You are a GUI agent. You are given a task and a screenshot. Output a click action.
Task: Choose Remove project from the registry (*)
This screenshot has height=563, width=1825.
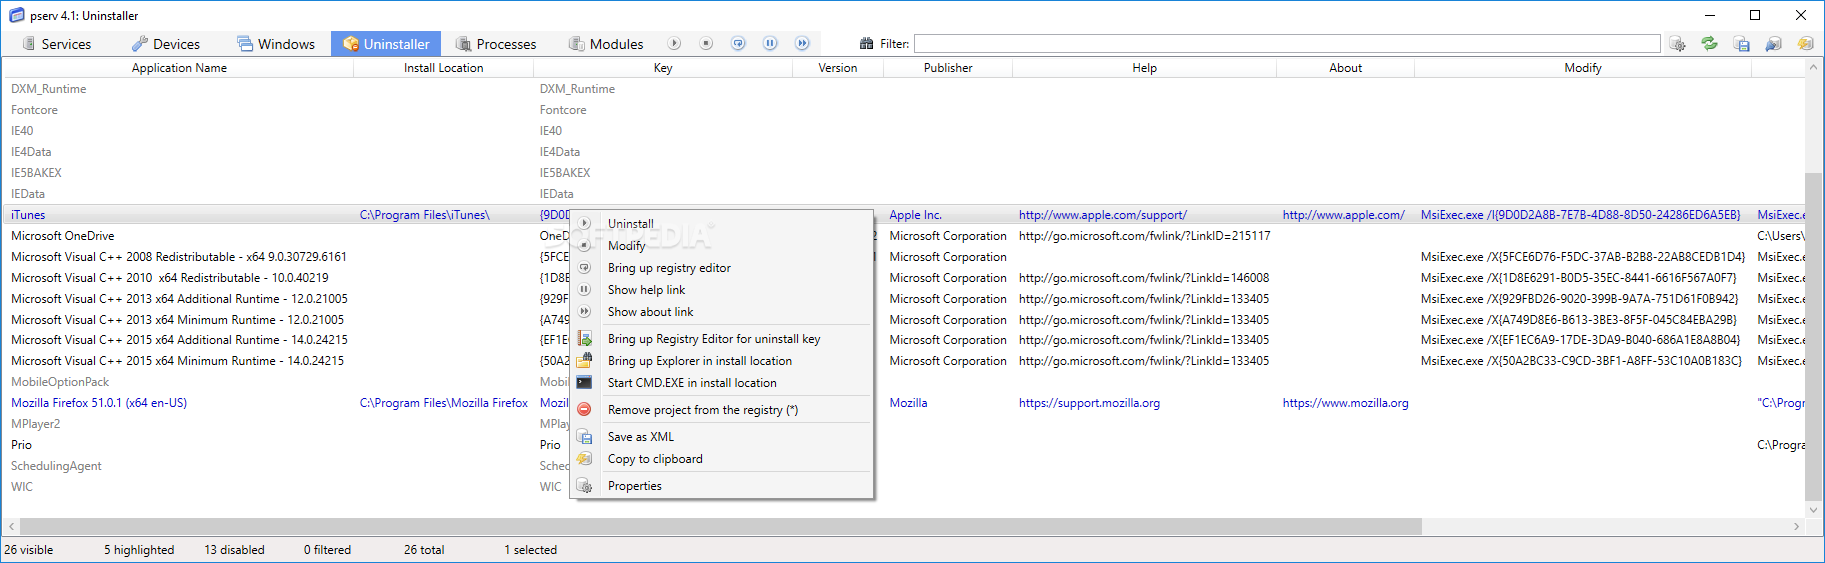coord(722,410)
